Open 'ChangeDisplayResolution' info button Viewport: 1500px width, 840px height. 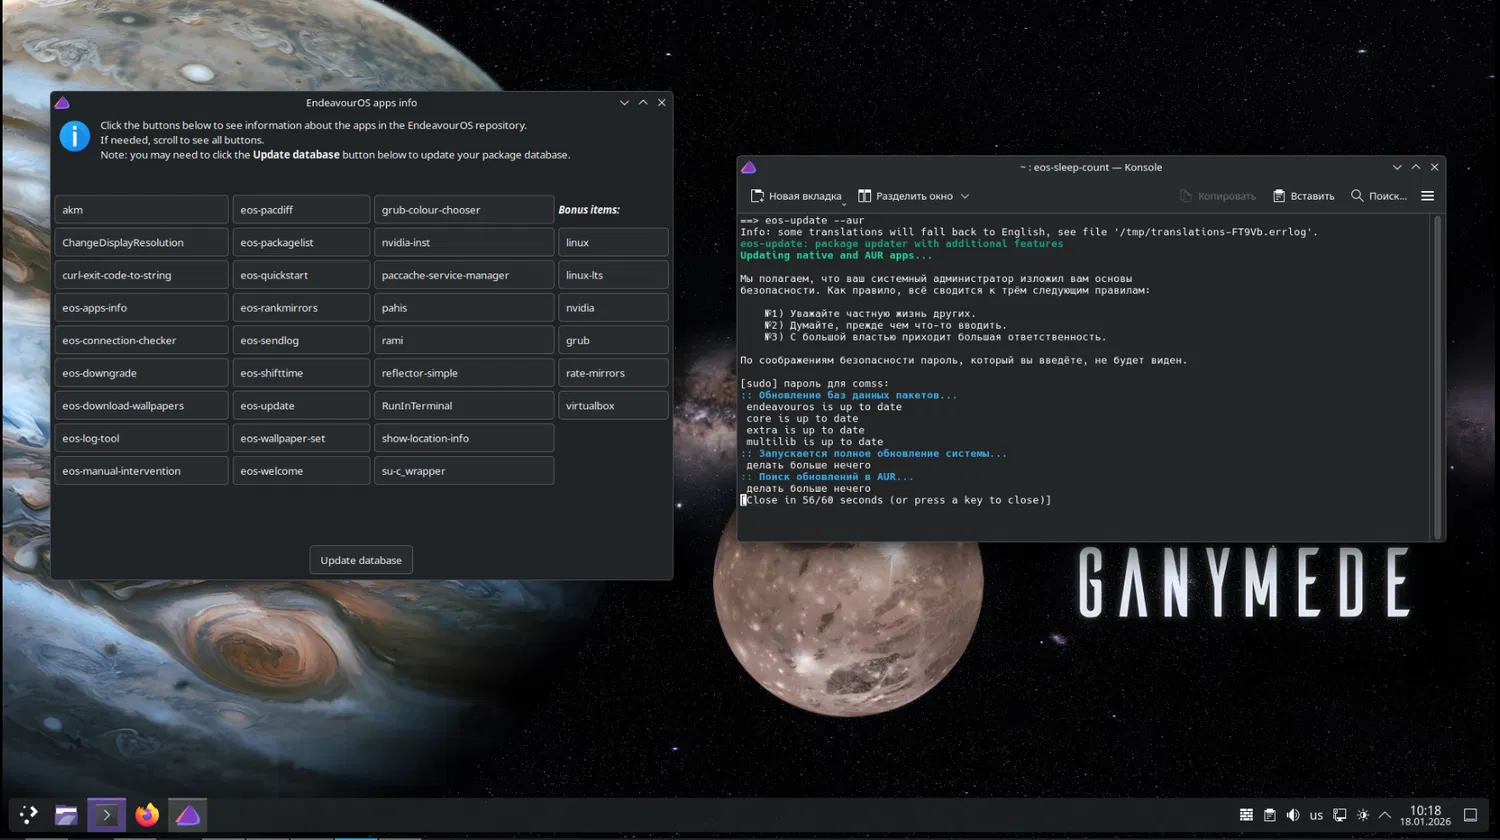(x=142, y=242)
